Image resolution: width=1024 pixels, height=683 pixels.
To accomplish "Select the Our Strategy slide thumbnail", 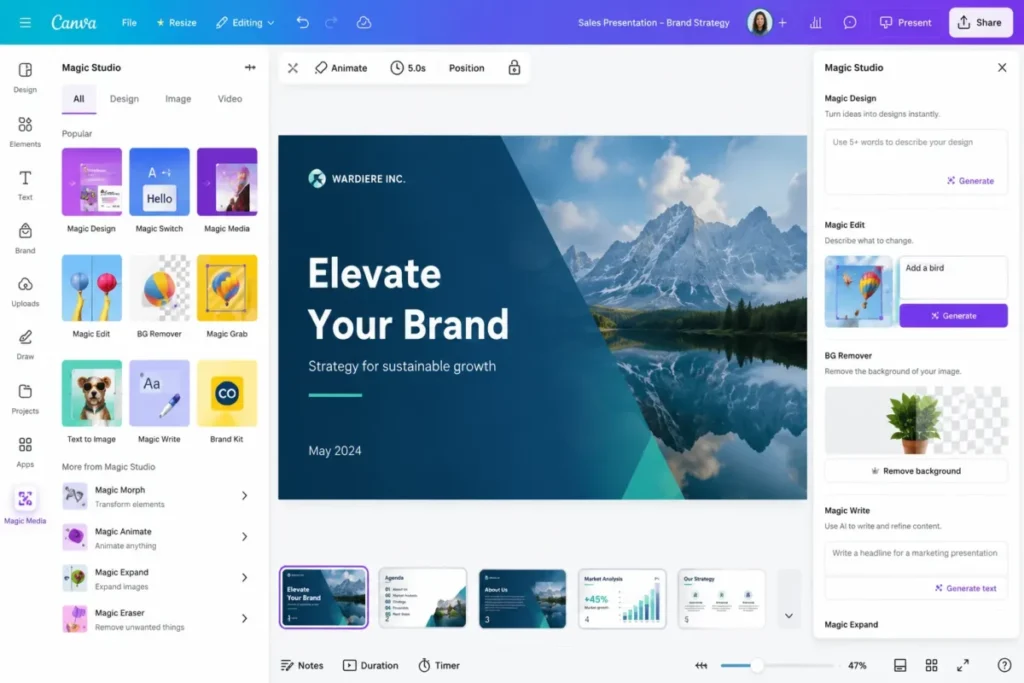I will (x=721, y=598).
